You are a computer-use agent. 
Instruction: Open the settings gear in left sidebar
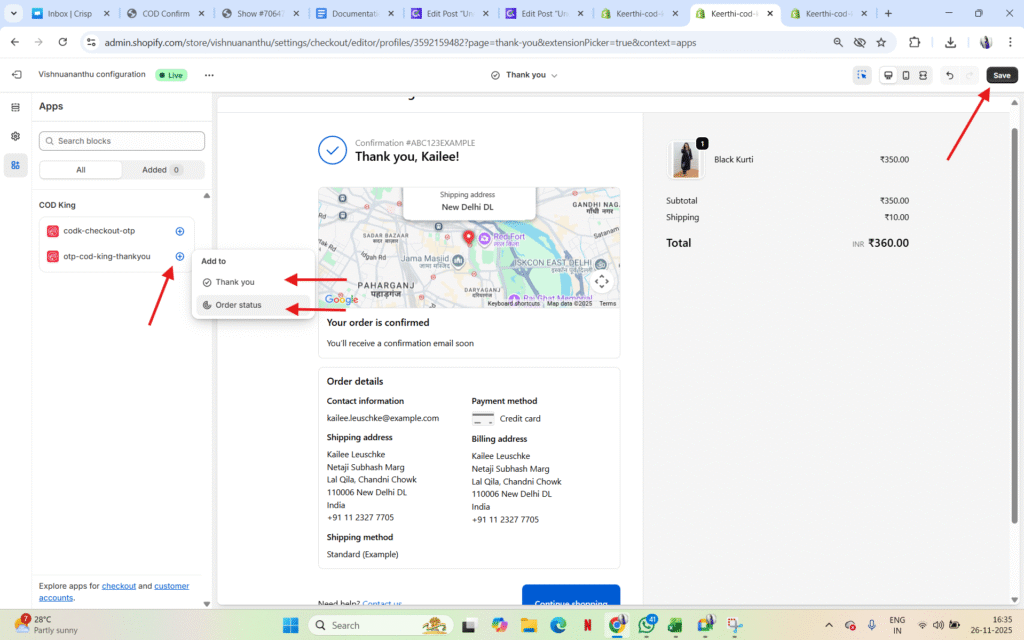(x=16, y=136)
